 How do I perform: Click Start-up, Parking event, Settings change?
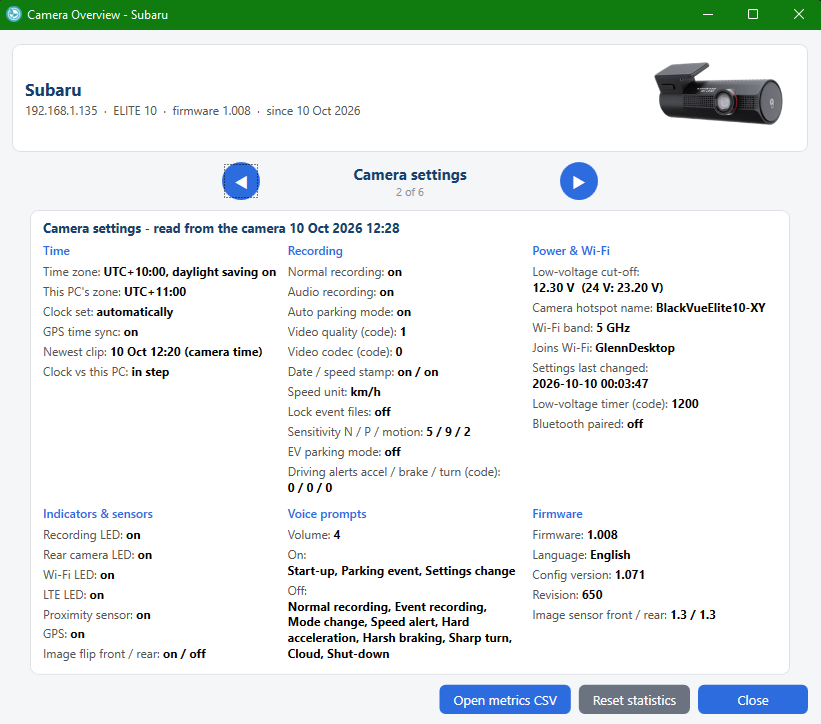pyautogui.click(x=401, y=571)
